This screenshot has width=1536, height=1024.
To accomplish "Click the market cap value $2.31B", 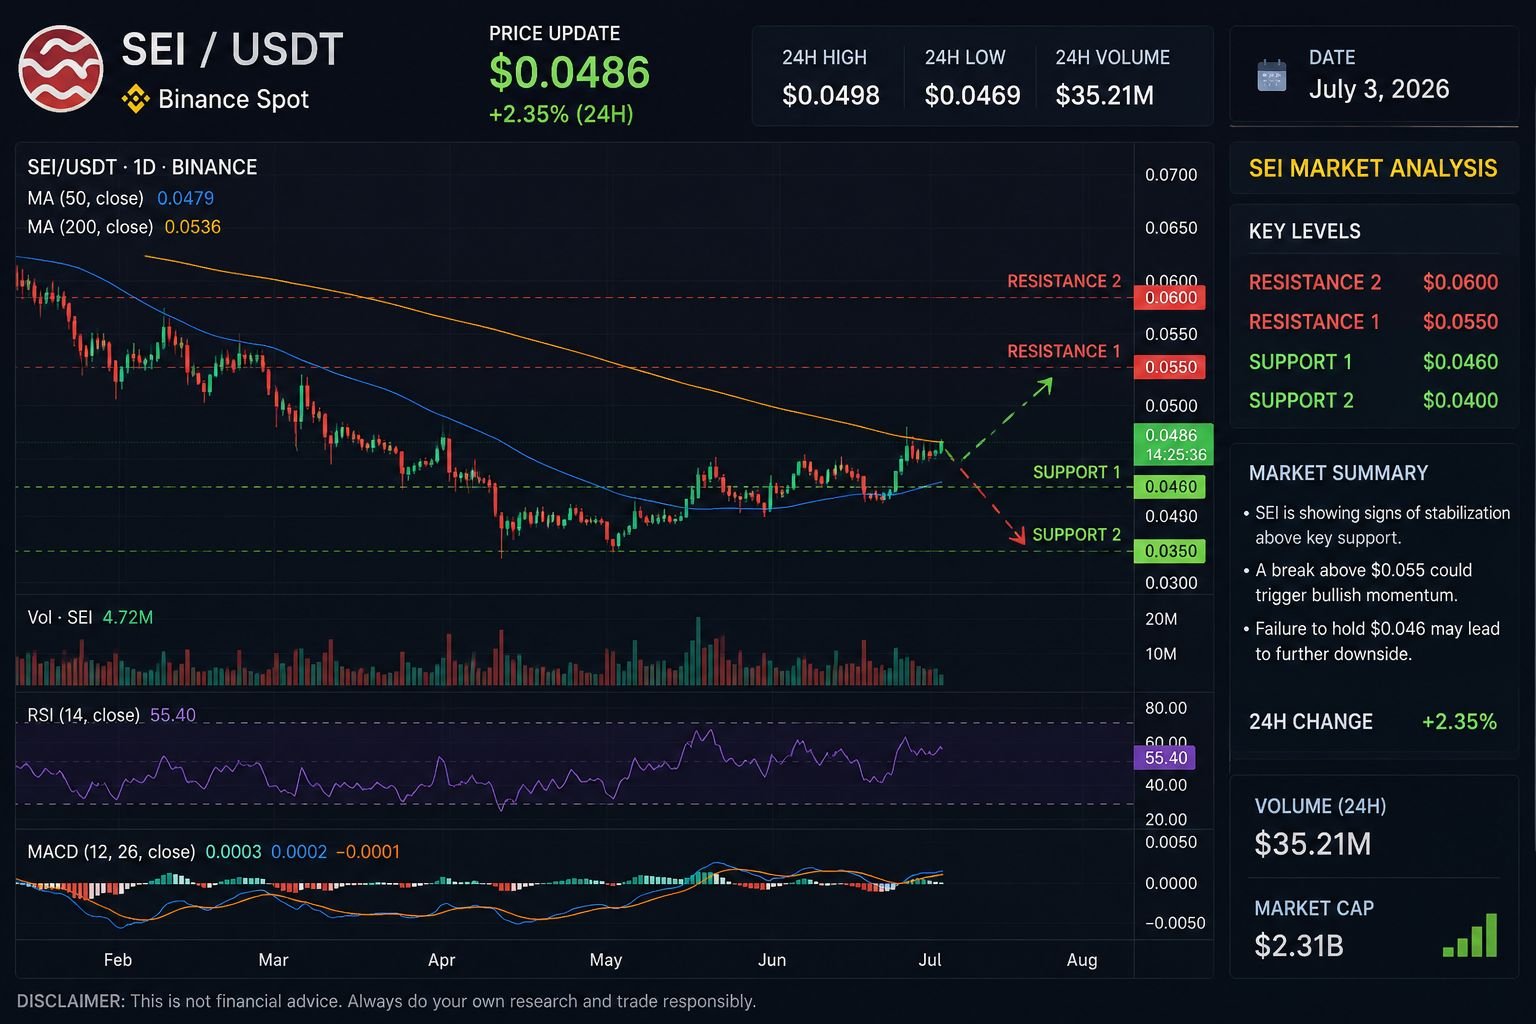I will (x=1299, y=945).
